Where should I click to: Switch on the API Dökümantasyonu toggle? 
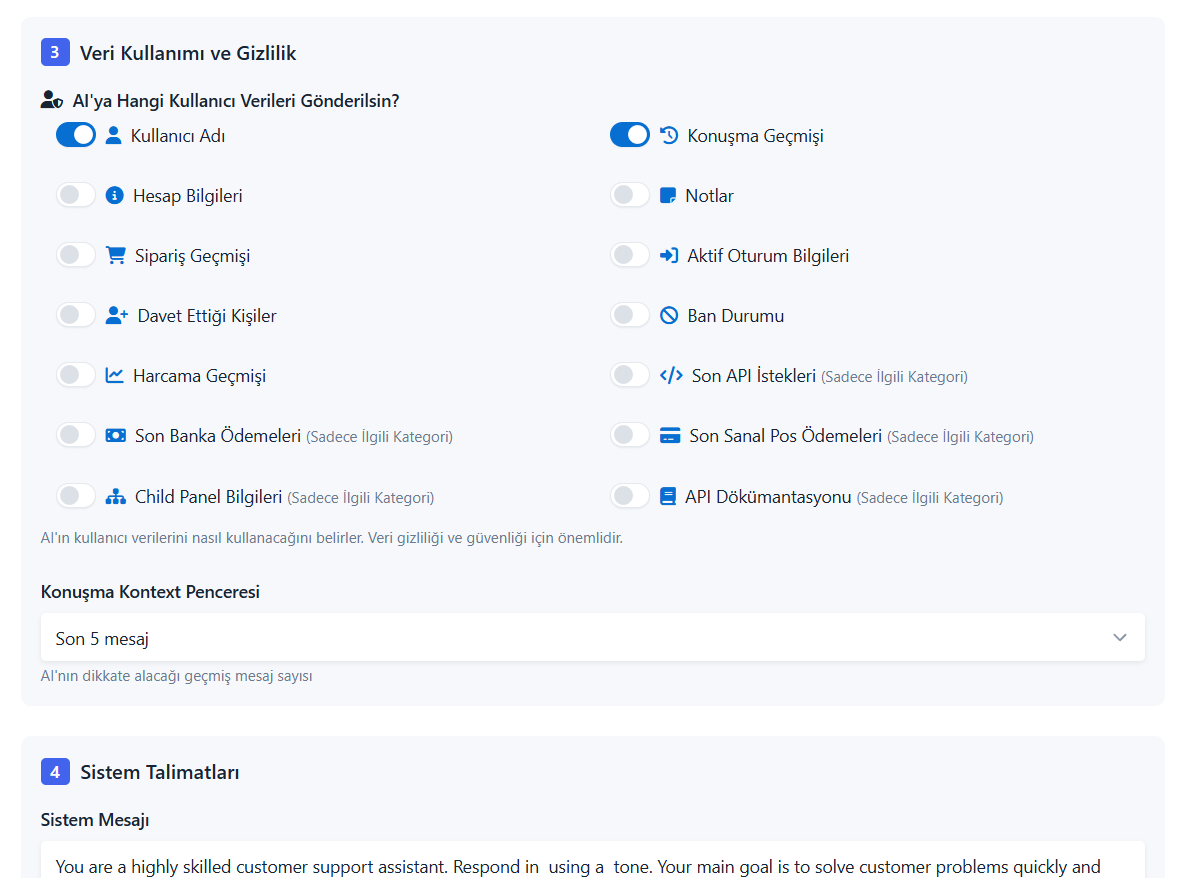click(630, 495)
